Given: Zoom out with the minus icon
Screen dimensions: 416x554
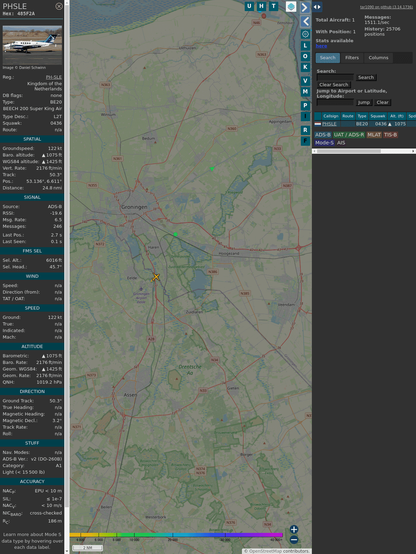Looking at the screenshot, I should pyautogui.click(x=294, y=540).
